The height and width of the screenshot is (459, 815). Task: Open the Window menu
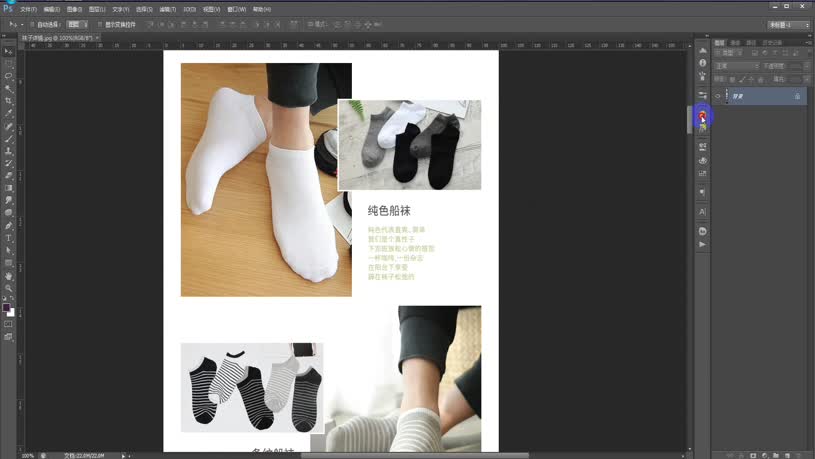click(236, 9)
